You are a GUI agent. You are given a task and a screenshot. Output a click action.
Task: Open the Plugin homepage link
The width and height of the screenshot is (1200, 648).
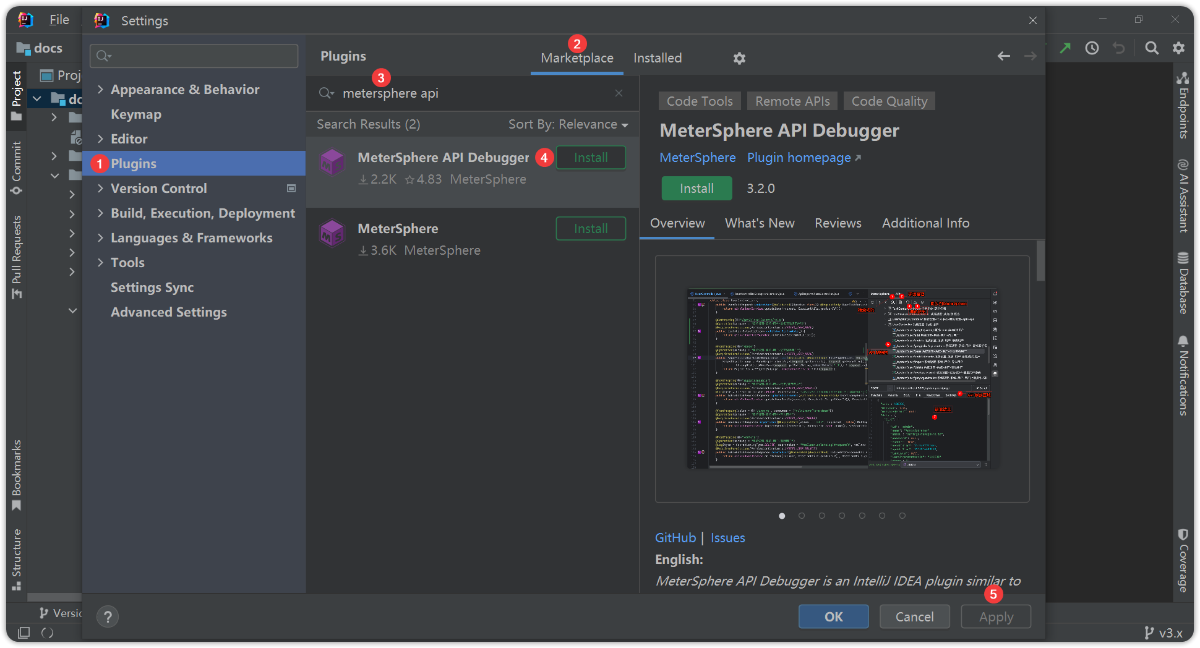[x=803, y=157]
